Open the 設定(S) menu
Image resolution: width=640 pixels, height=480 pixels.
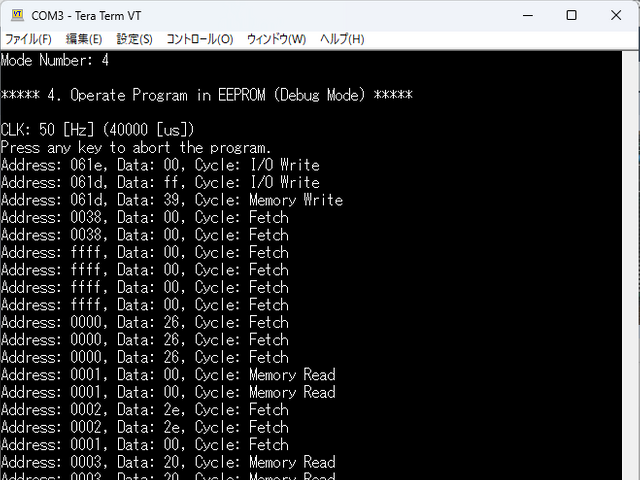(135, 39)
